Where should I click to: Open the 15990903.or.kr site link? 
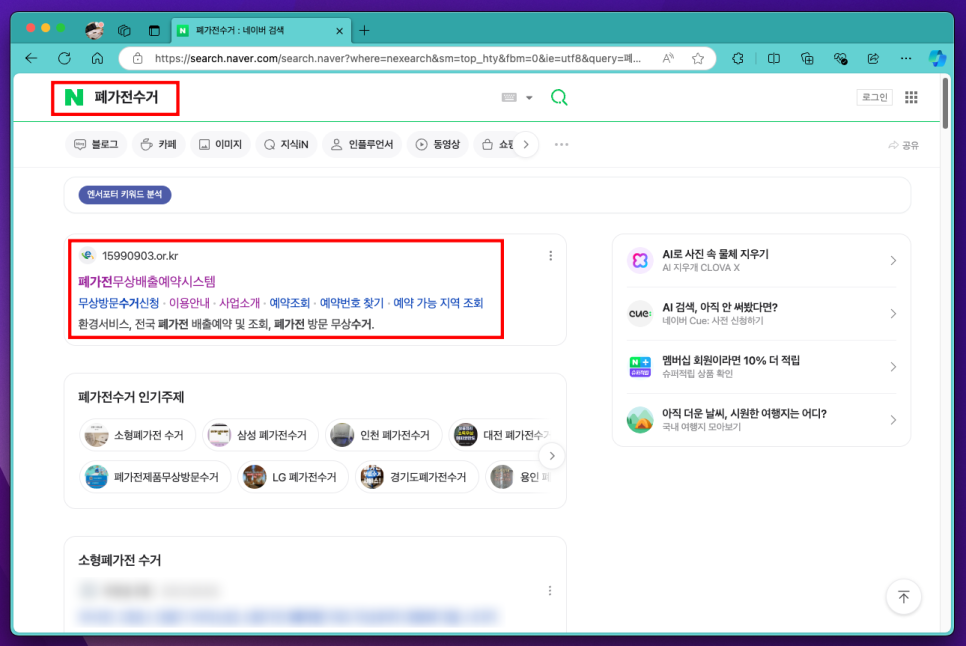(x=140, y=256)
